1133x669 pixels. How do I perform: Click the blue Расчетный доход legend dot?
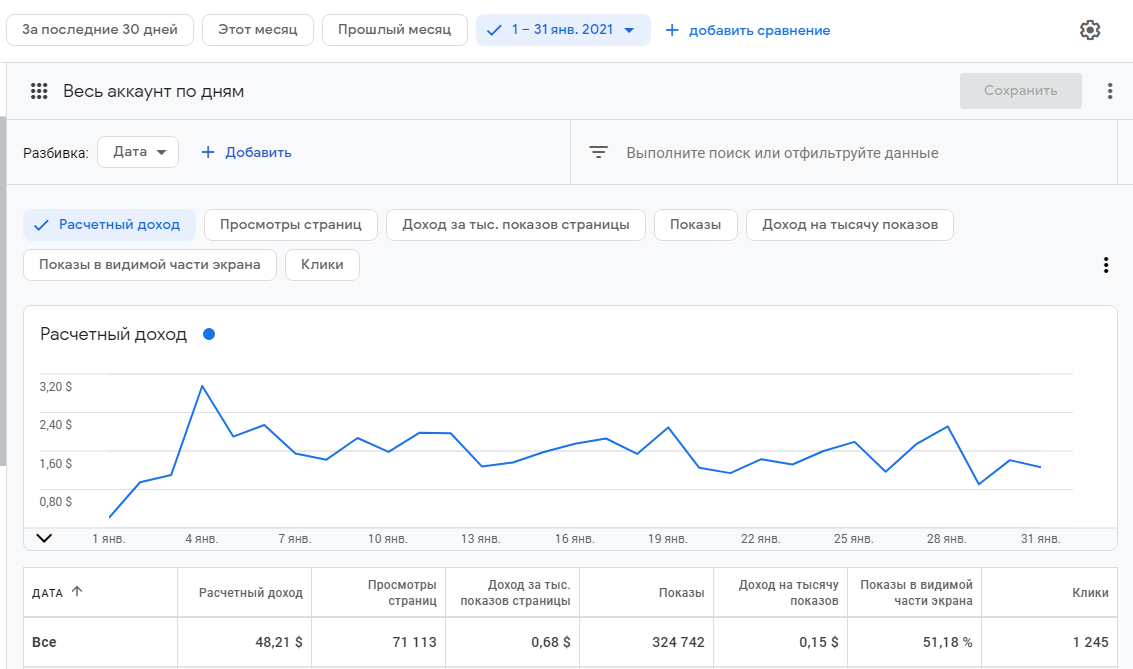coord(209,334)
